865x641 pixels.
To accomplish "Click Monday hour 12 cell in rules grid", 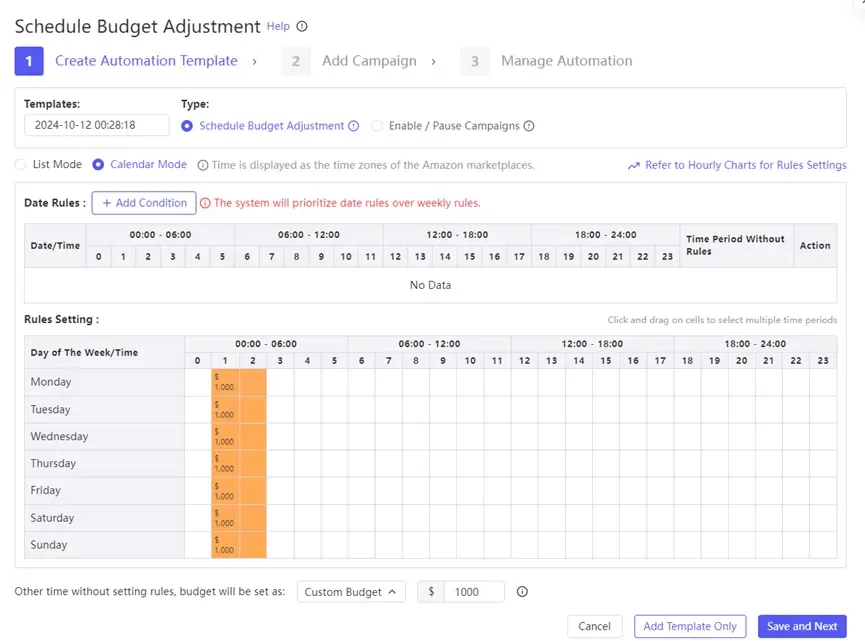I will coord(525,382).
